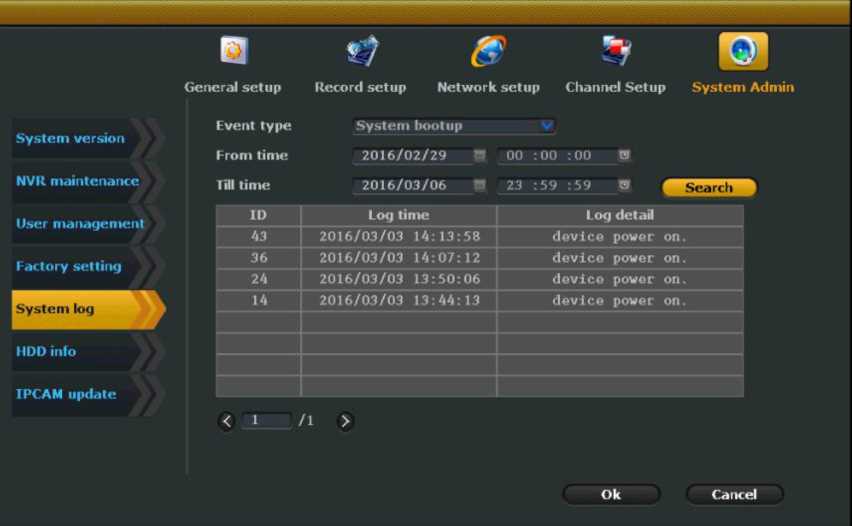The height and width of the screenshot is (526, 852).
Task: Open the User management section
Action: coord(78,224)
